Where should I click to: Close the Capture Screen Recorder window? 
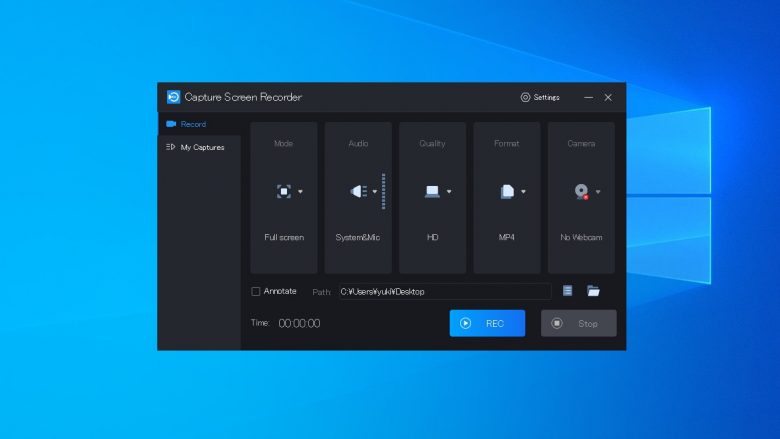608,97
